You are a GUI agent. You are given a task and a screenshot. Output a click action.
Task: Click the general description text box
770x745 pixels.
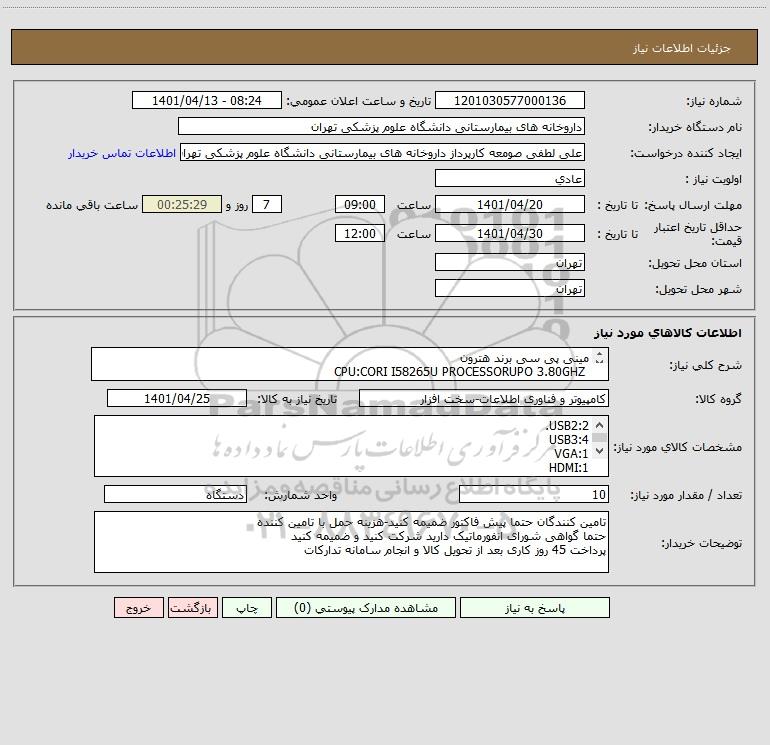(350, 364)
